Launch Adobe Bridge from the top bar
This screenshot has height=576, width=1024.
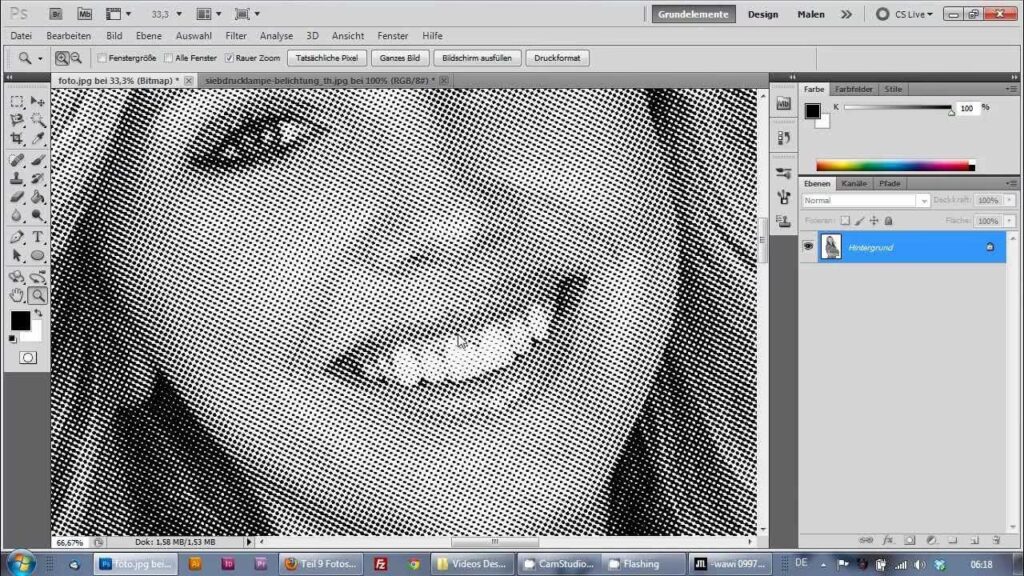[x=56, y=14]
